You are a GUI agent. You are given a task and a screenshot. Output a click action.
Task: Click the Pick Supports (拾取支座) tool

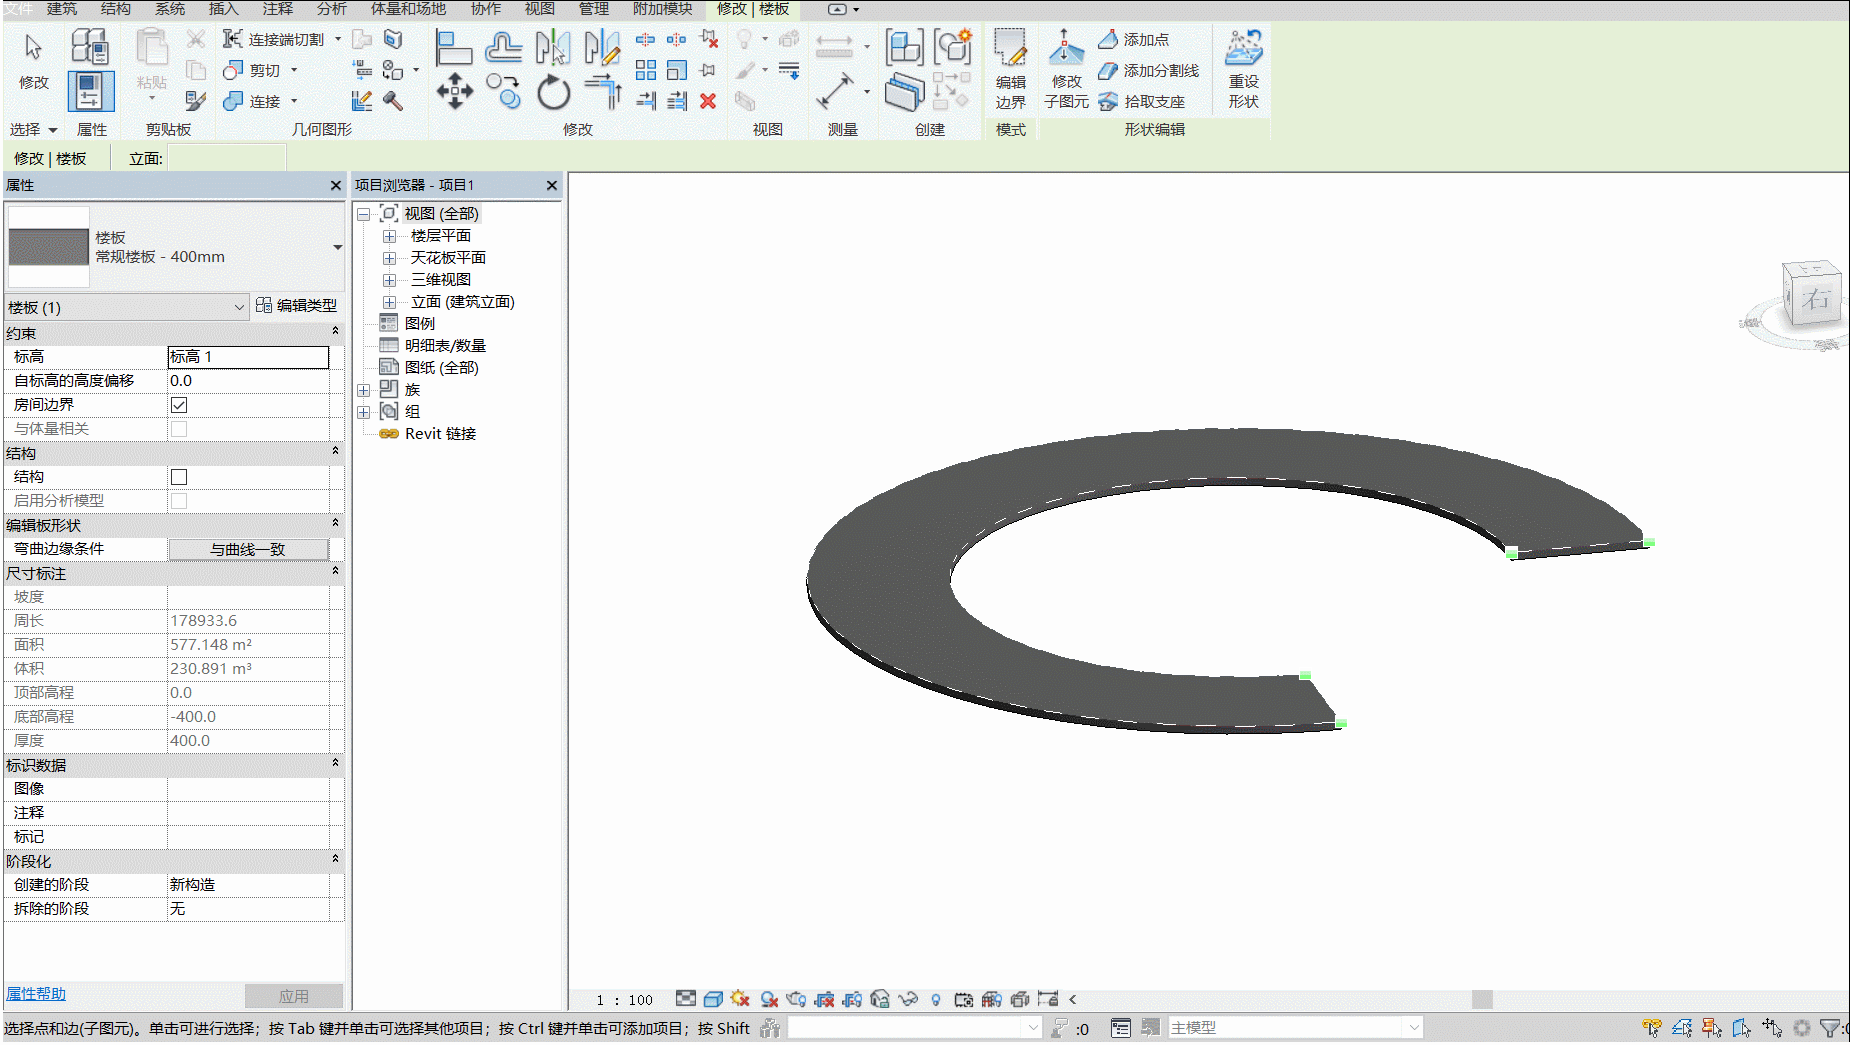(x=1141, y=101)
